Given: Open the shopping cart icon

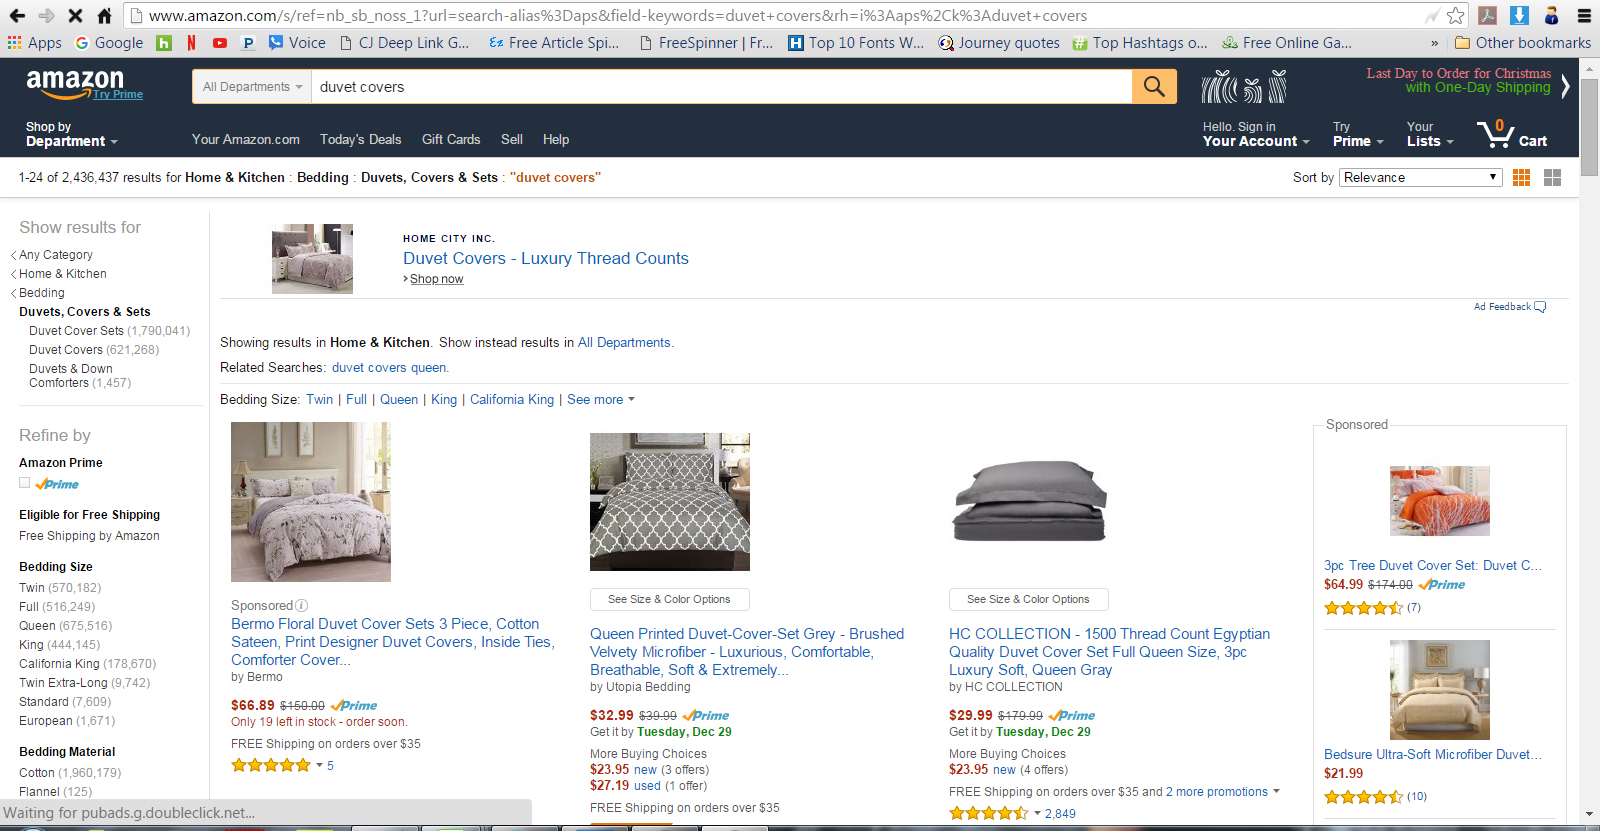Looking at the screenshot, I should pos(1511,134).
